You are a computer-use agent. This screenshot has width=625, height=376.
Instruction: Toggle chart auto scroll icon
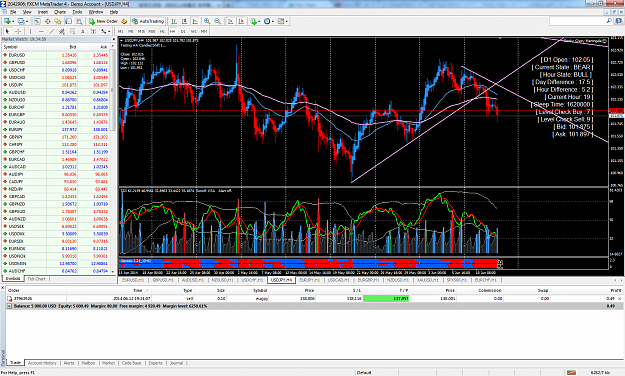230,21
